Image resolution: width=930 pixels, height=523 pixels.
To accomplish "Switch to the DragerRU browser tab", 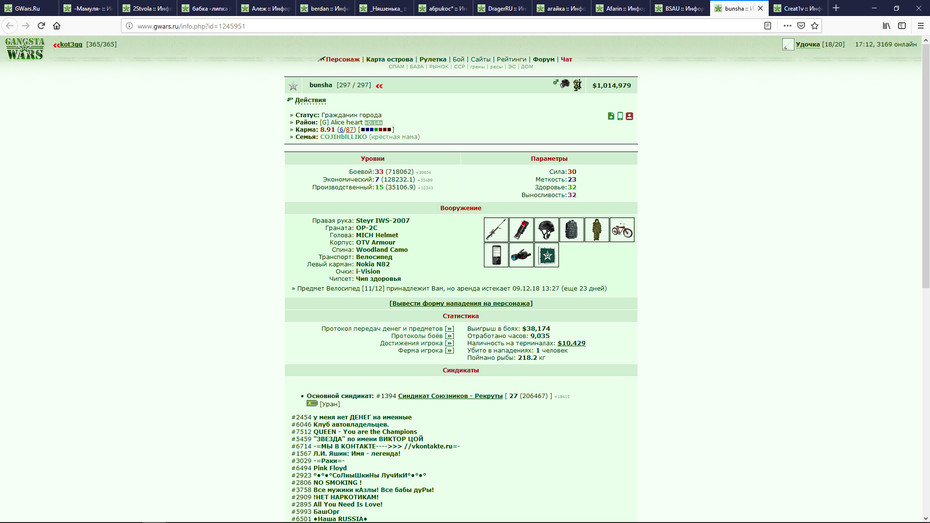I will tap(502, 8).
